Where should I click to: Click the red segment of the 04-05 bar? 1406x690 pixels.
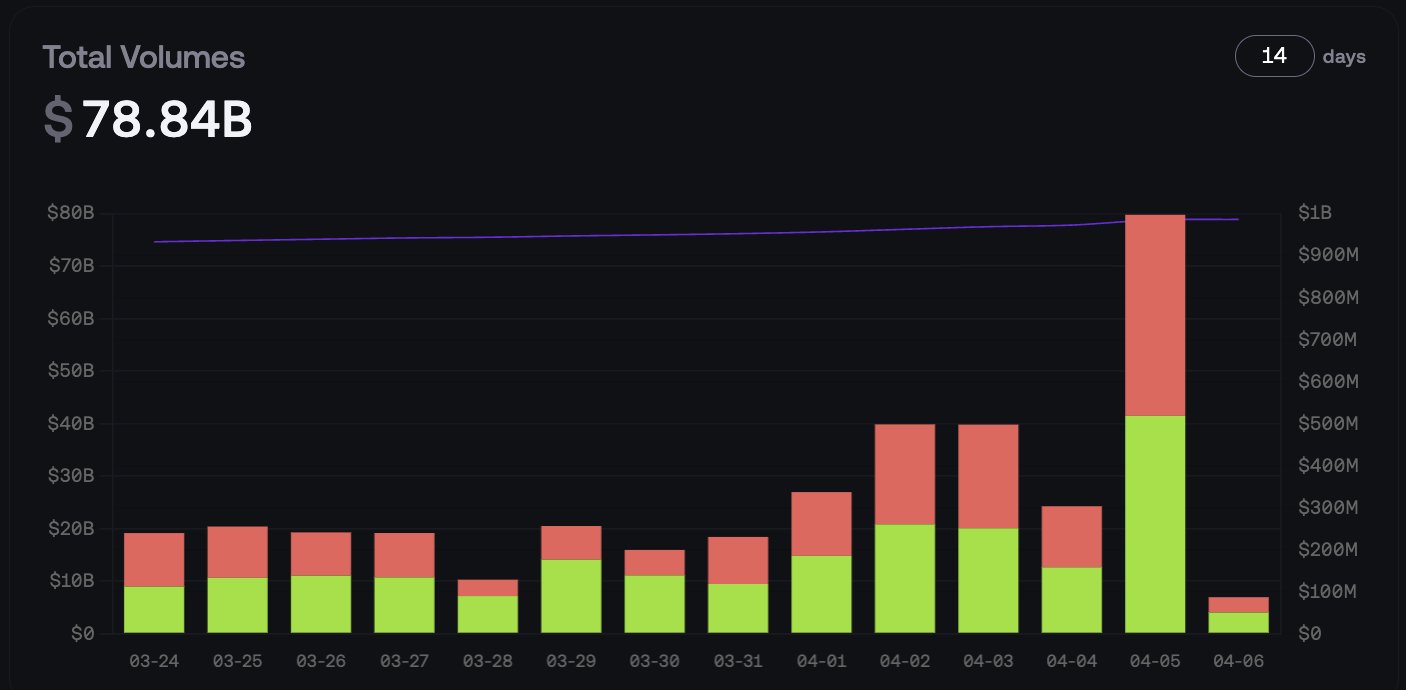pyautogui.click(x=1155, y=315)
